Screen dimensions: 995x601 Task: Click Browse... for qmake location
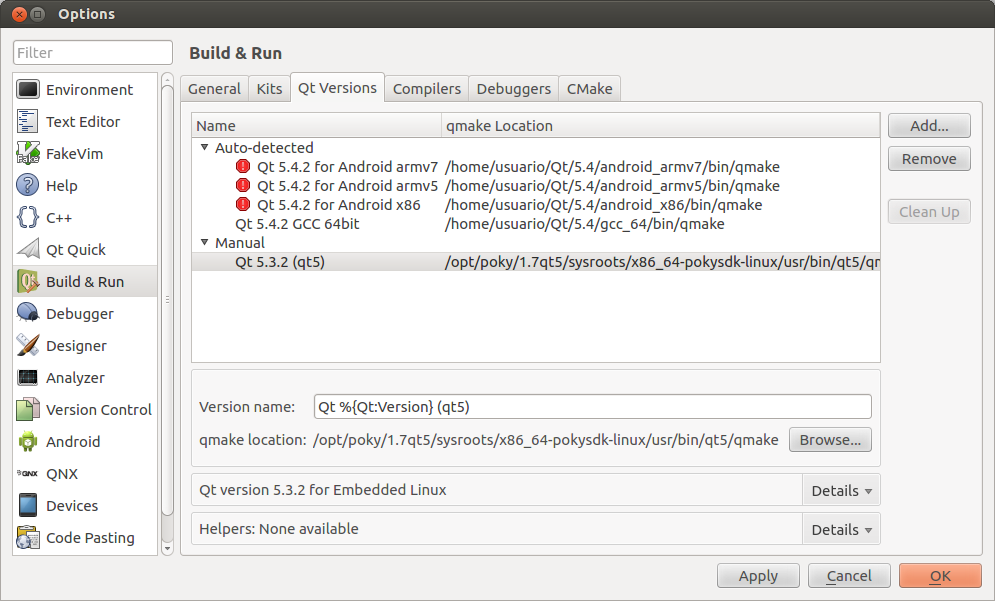[830, 440]
